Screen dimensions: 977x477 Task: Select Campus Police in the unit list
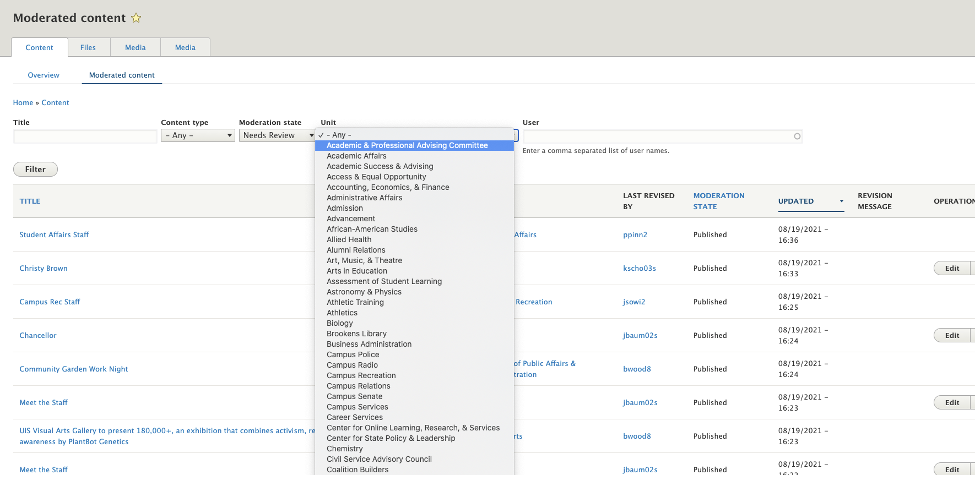pos(352,355)
